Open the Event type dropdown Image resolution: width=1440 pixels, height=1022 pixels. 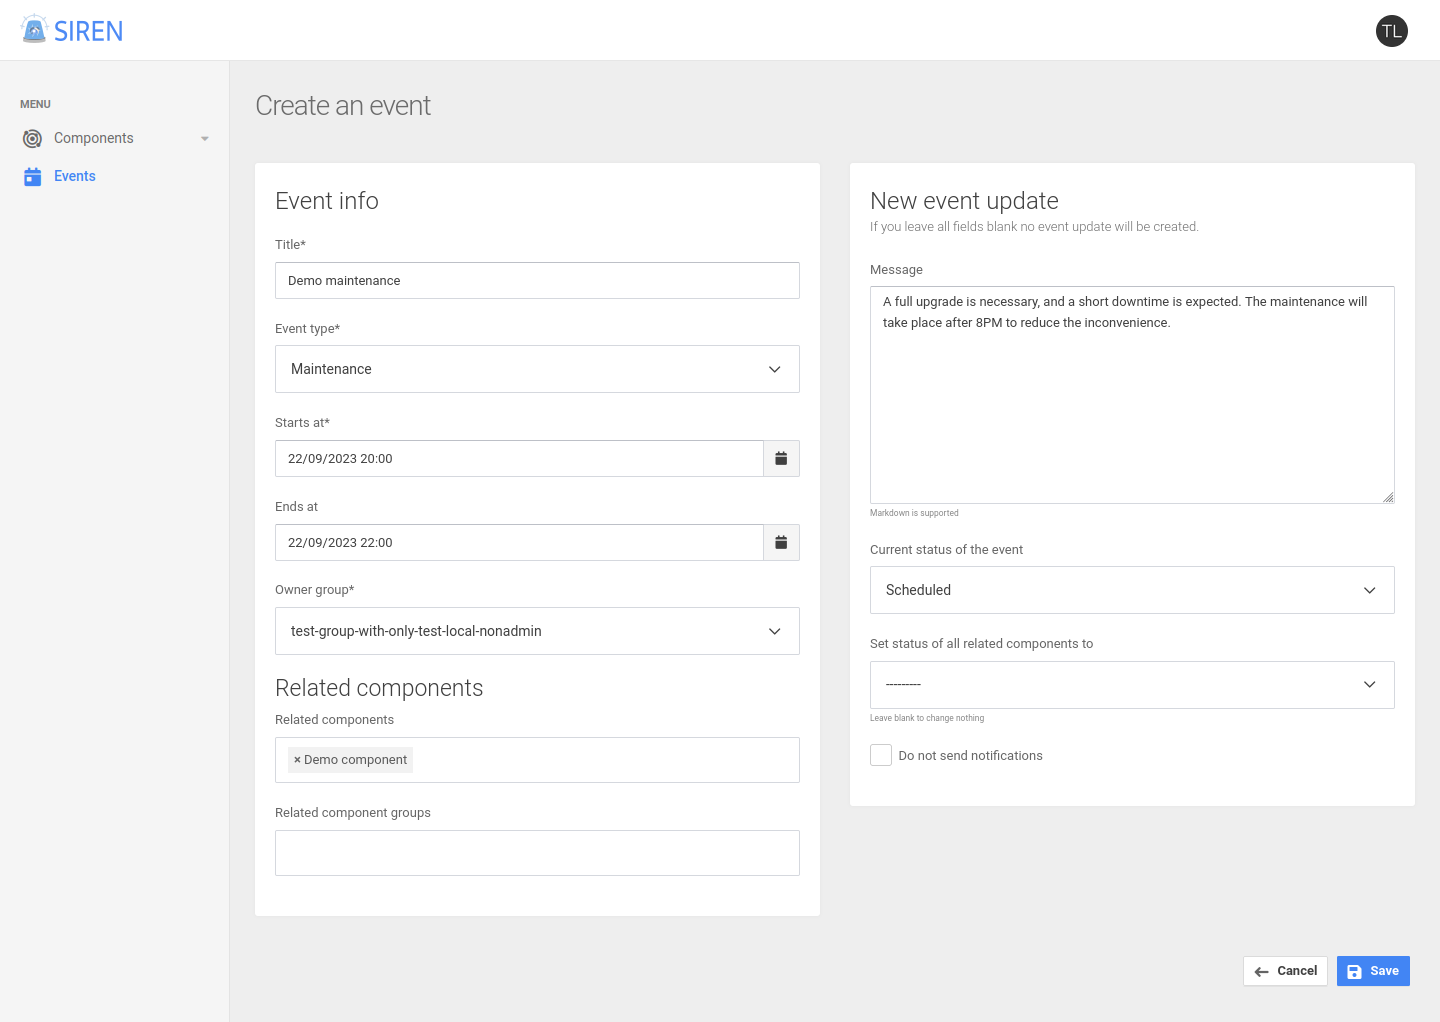pos(537,369)
